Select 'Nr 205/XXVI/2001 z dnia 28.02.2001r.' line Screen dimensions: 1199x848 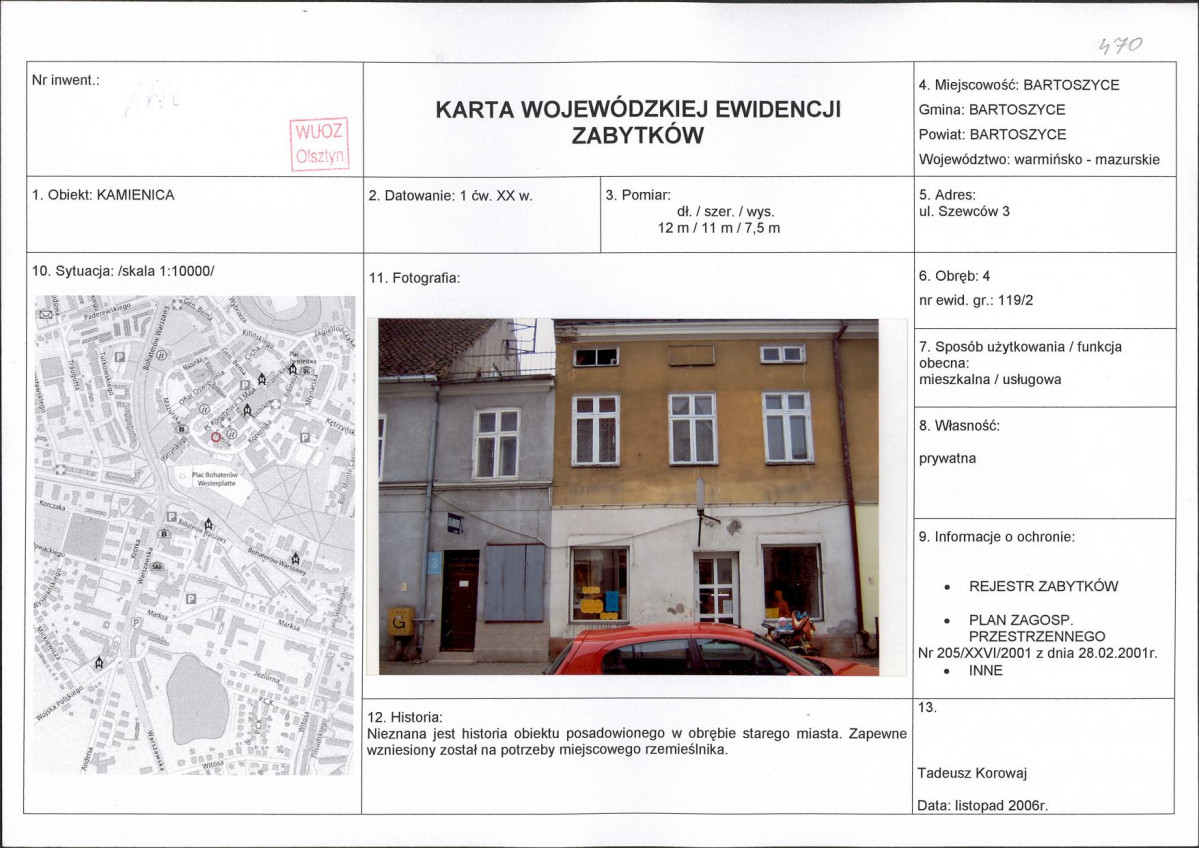click(x=1038, y=653)
